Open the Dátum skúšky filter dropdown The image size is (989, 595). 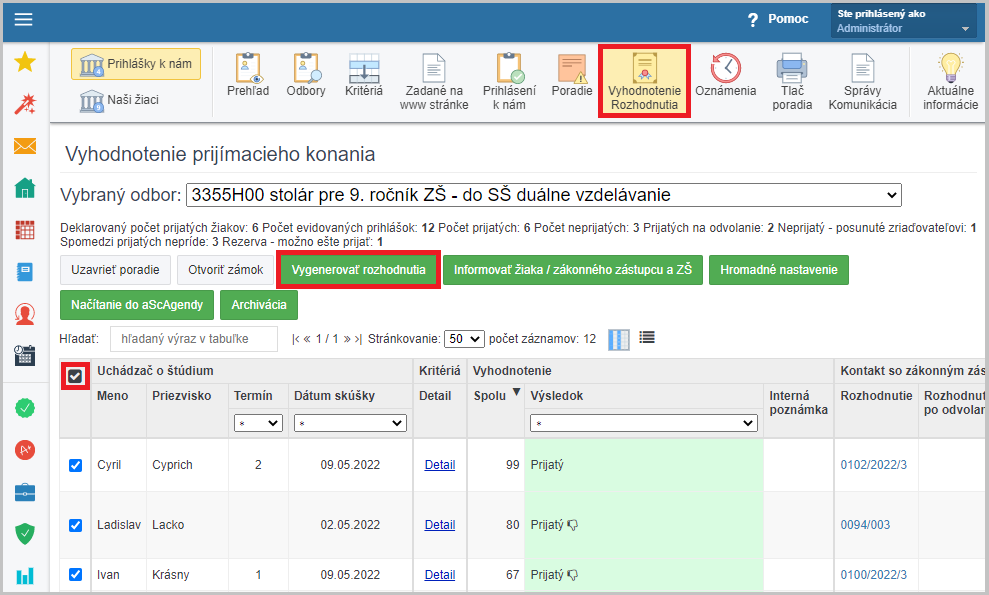(350, 423)
